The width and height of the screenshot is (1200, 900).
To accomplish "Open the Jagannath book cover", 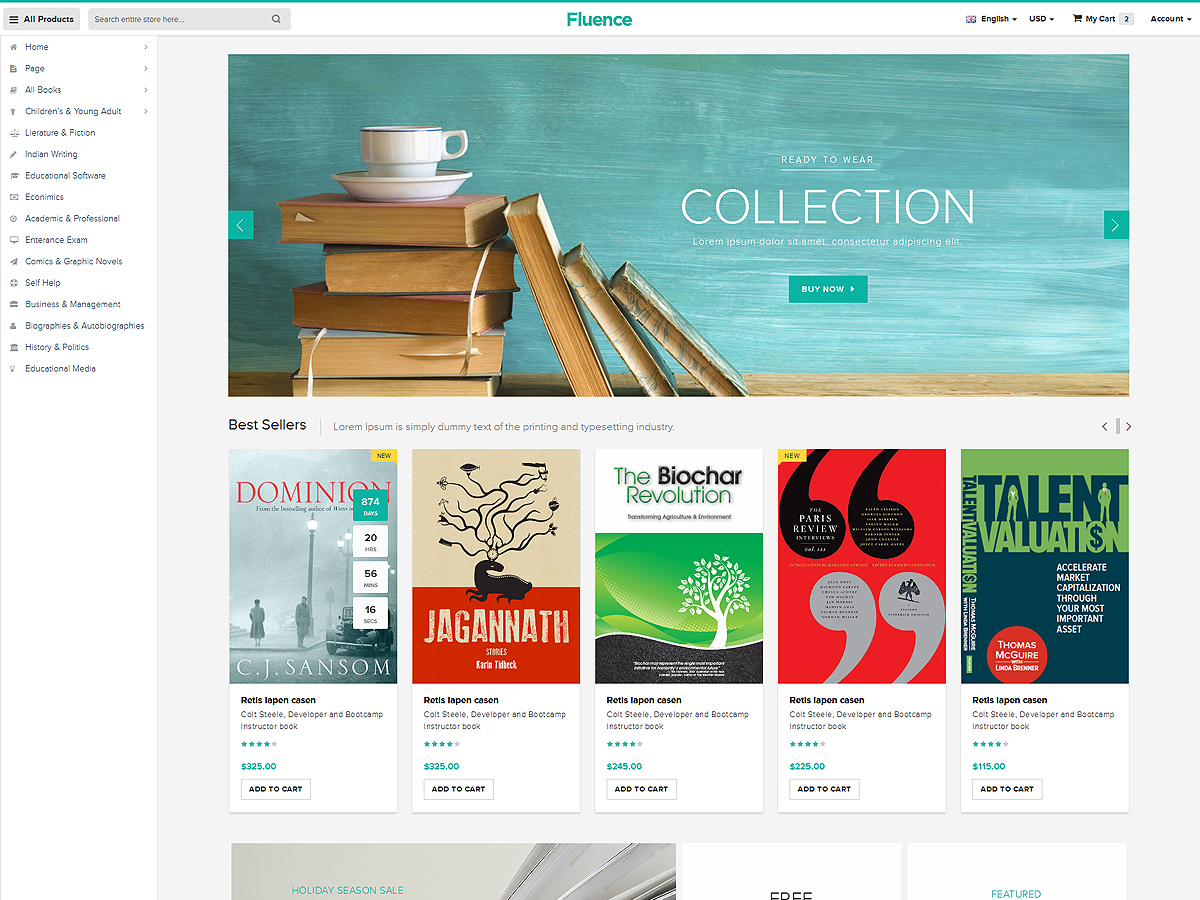I will click(x=496, y=566).
